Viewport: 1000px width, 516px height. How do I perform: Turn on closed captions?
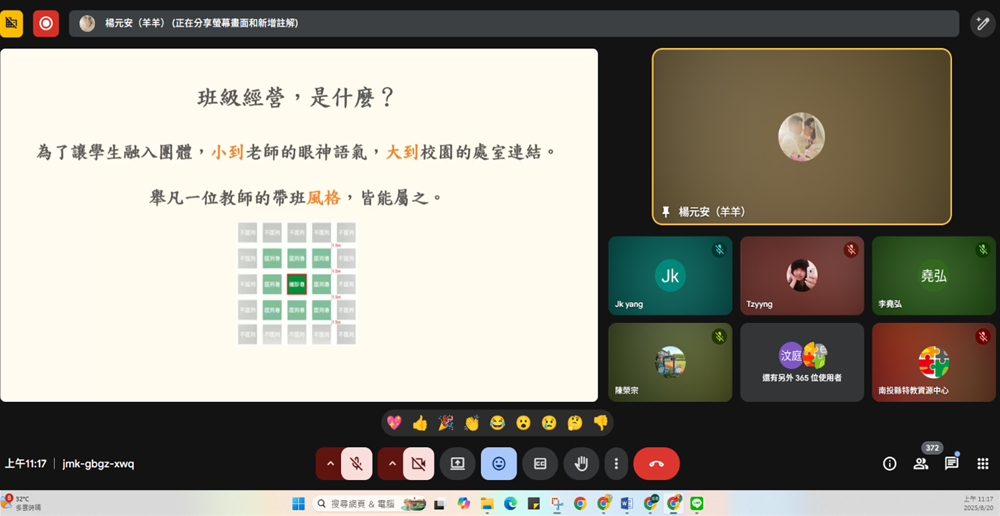[540, 464]
